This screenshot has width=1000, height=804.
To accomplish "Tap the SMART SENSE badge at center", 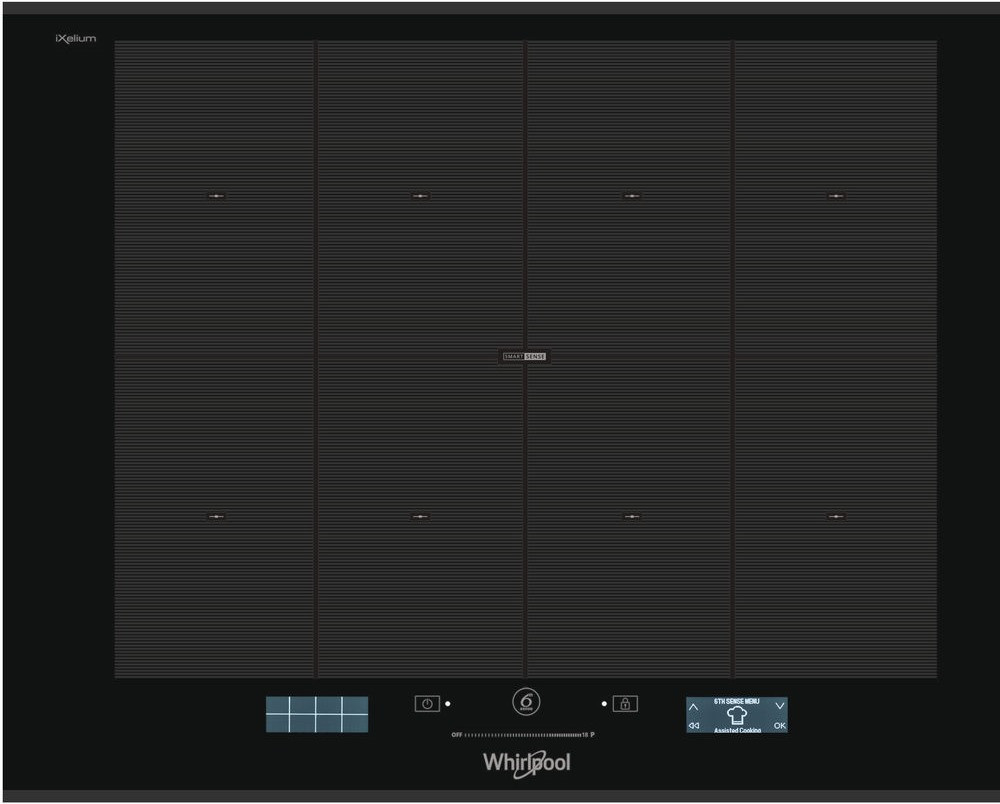I will (x=525, y=356).
